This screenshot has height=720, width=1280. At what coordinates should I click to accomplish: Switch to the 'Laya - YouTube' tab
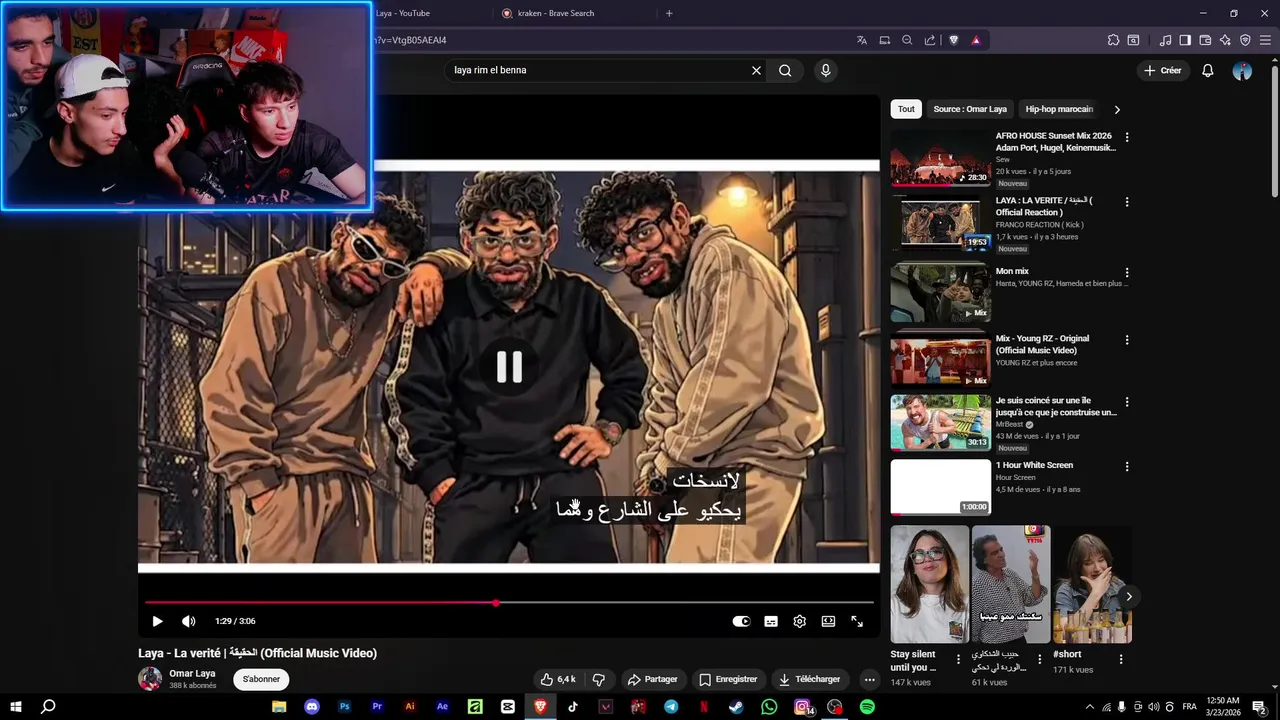(428, 13)
